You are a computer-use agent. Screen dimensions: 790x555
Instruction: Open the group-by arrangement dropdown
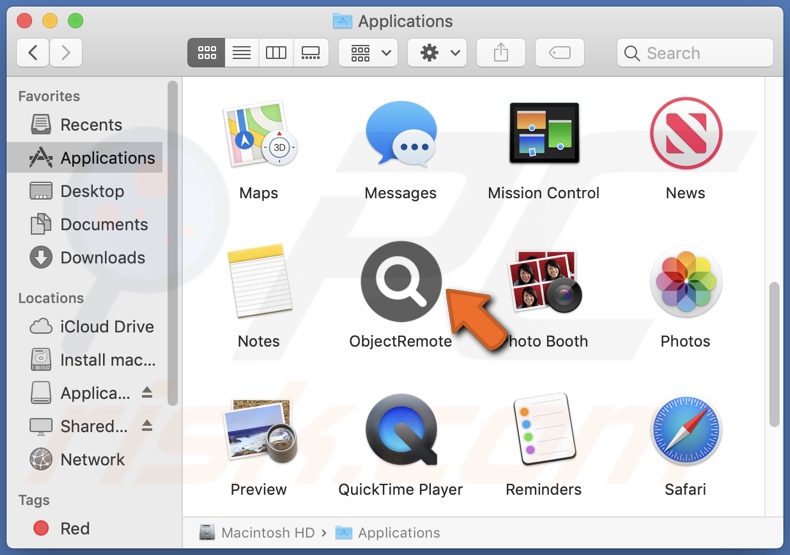[x=368, y=52]
